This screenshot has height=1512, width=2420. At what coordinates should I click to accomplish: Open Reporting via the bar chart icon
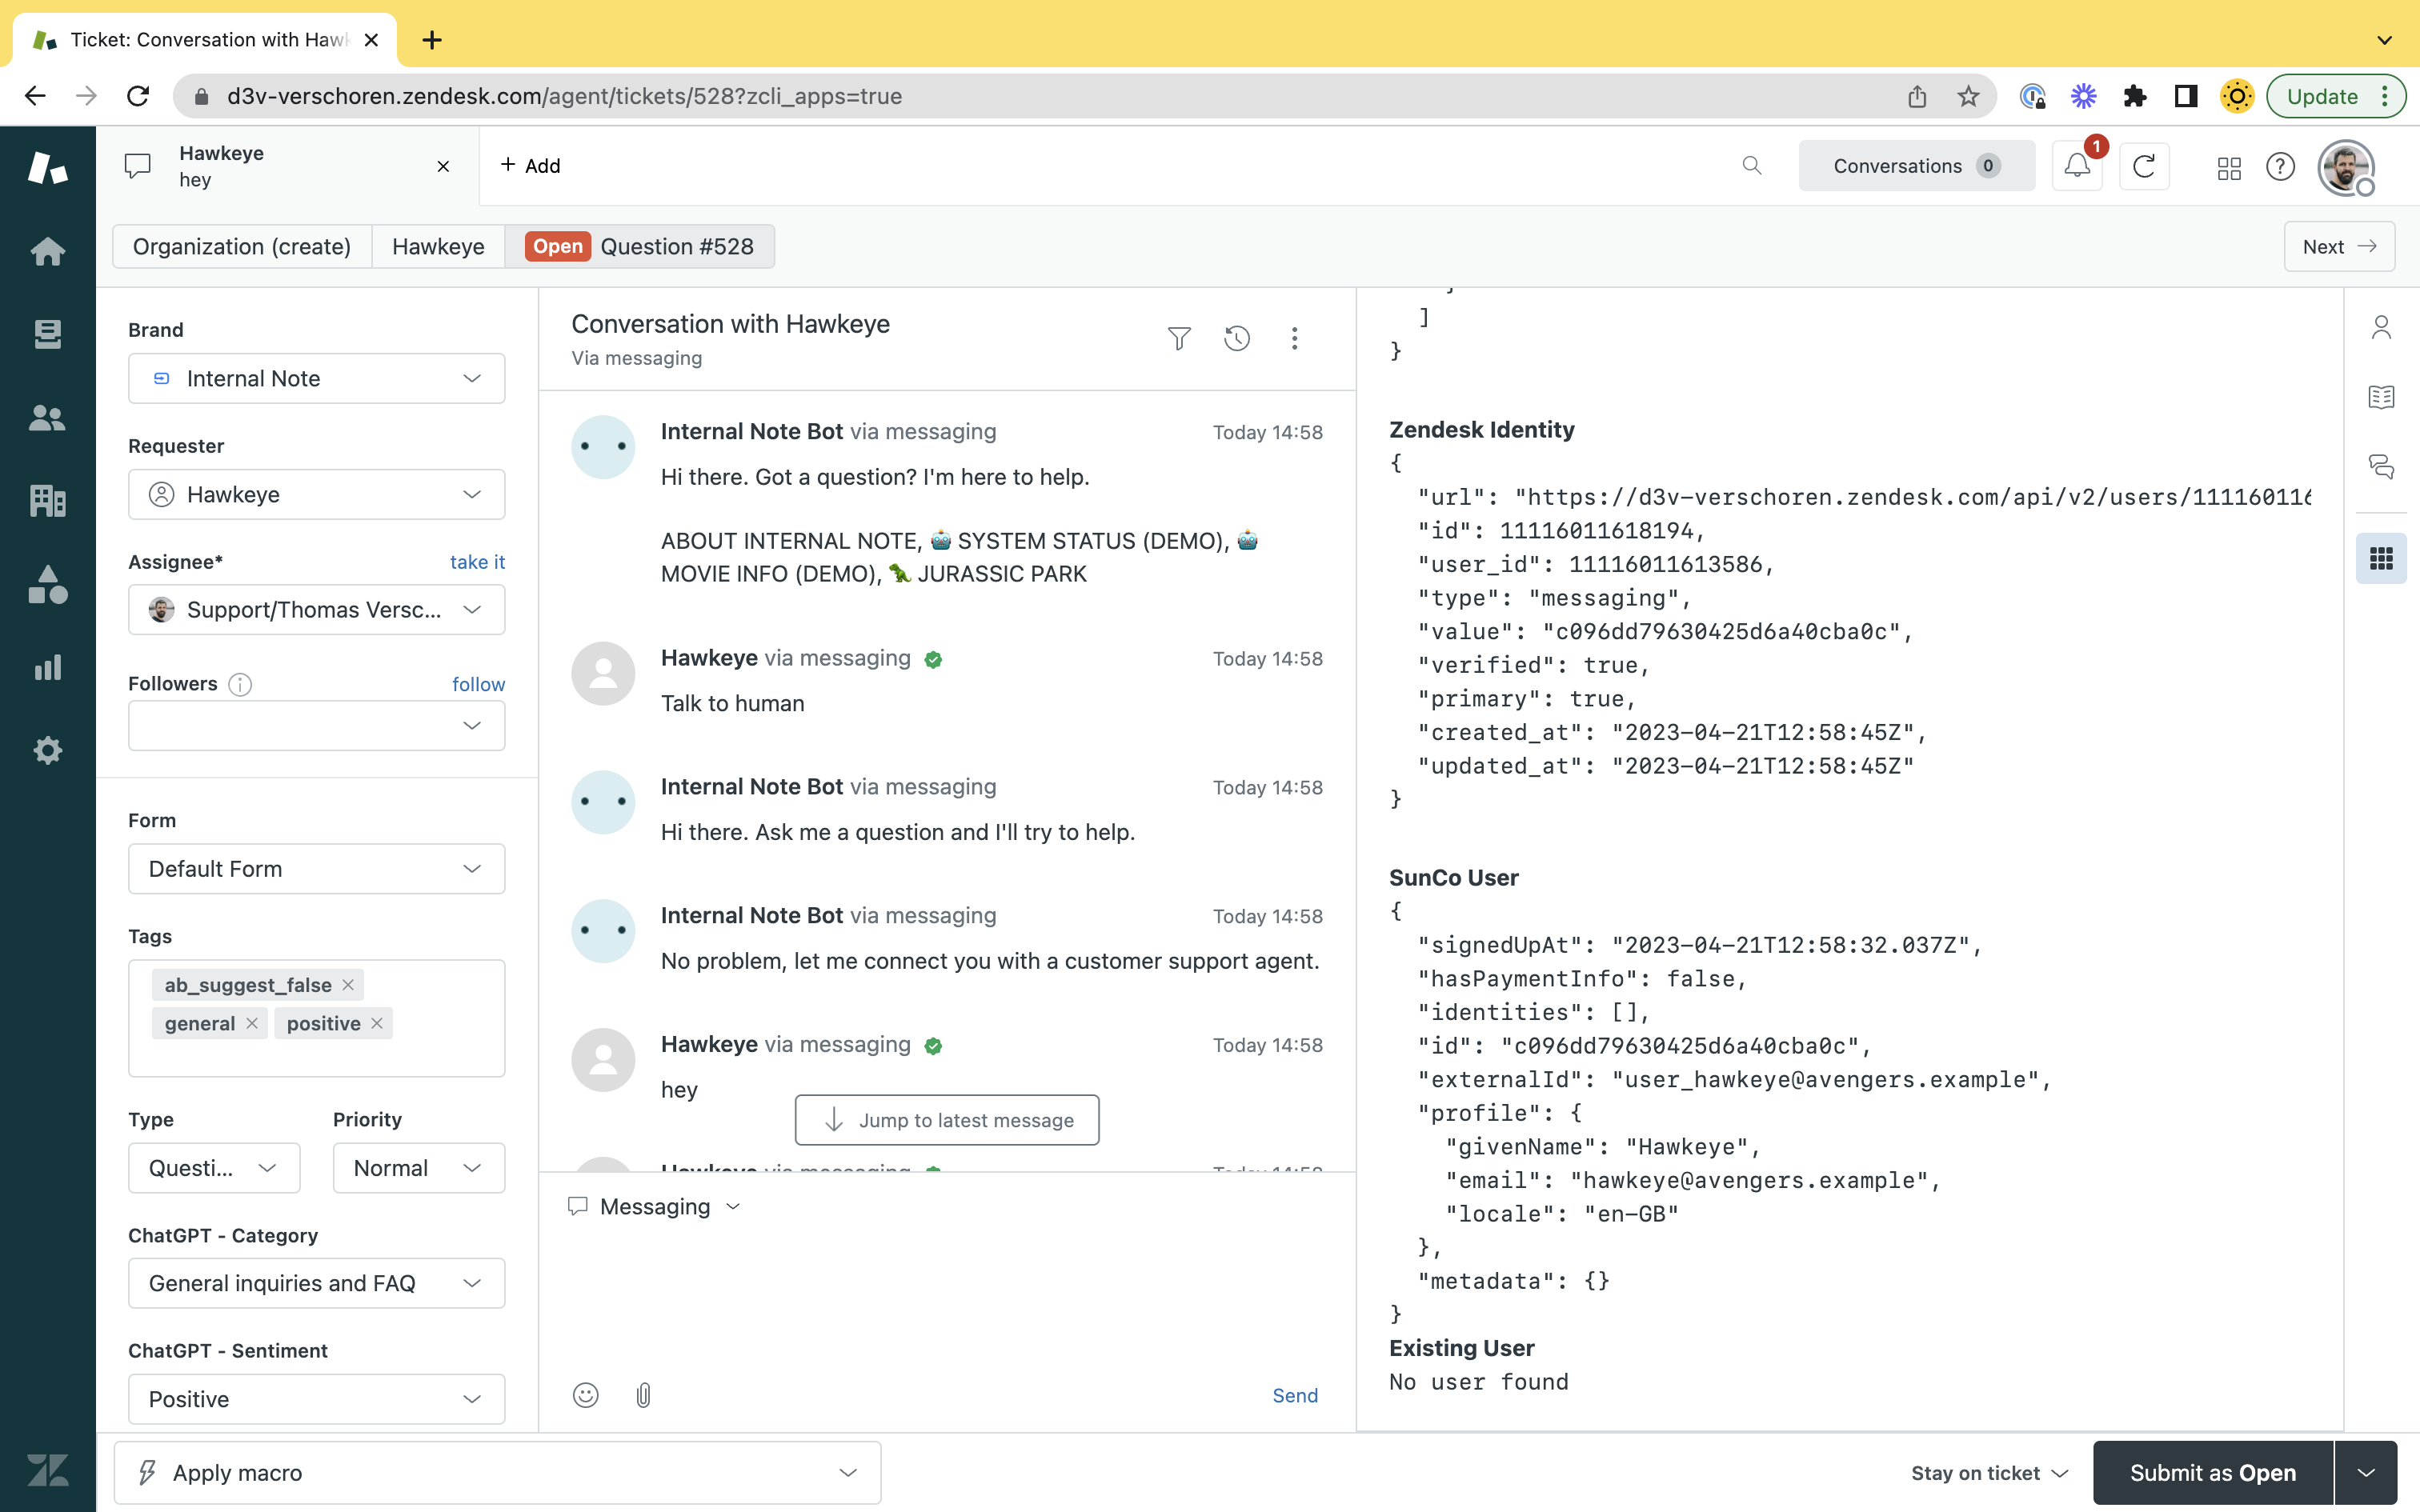(x=47, y=667)
